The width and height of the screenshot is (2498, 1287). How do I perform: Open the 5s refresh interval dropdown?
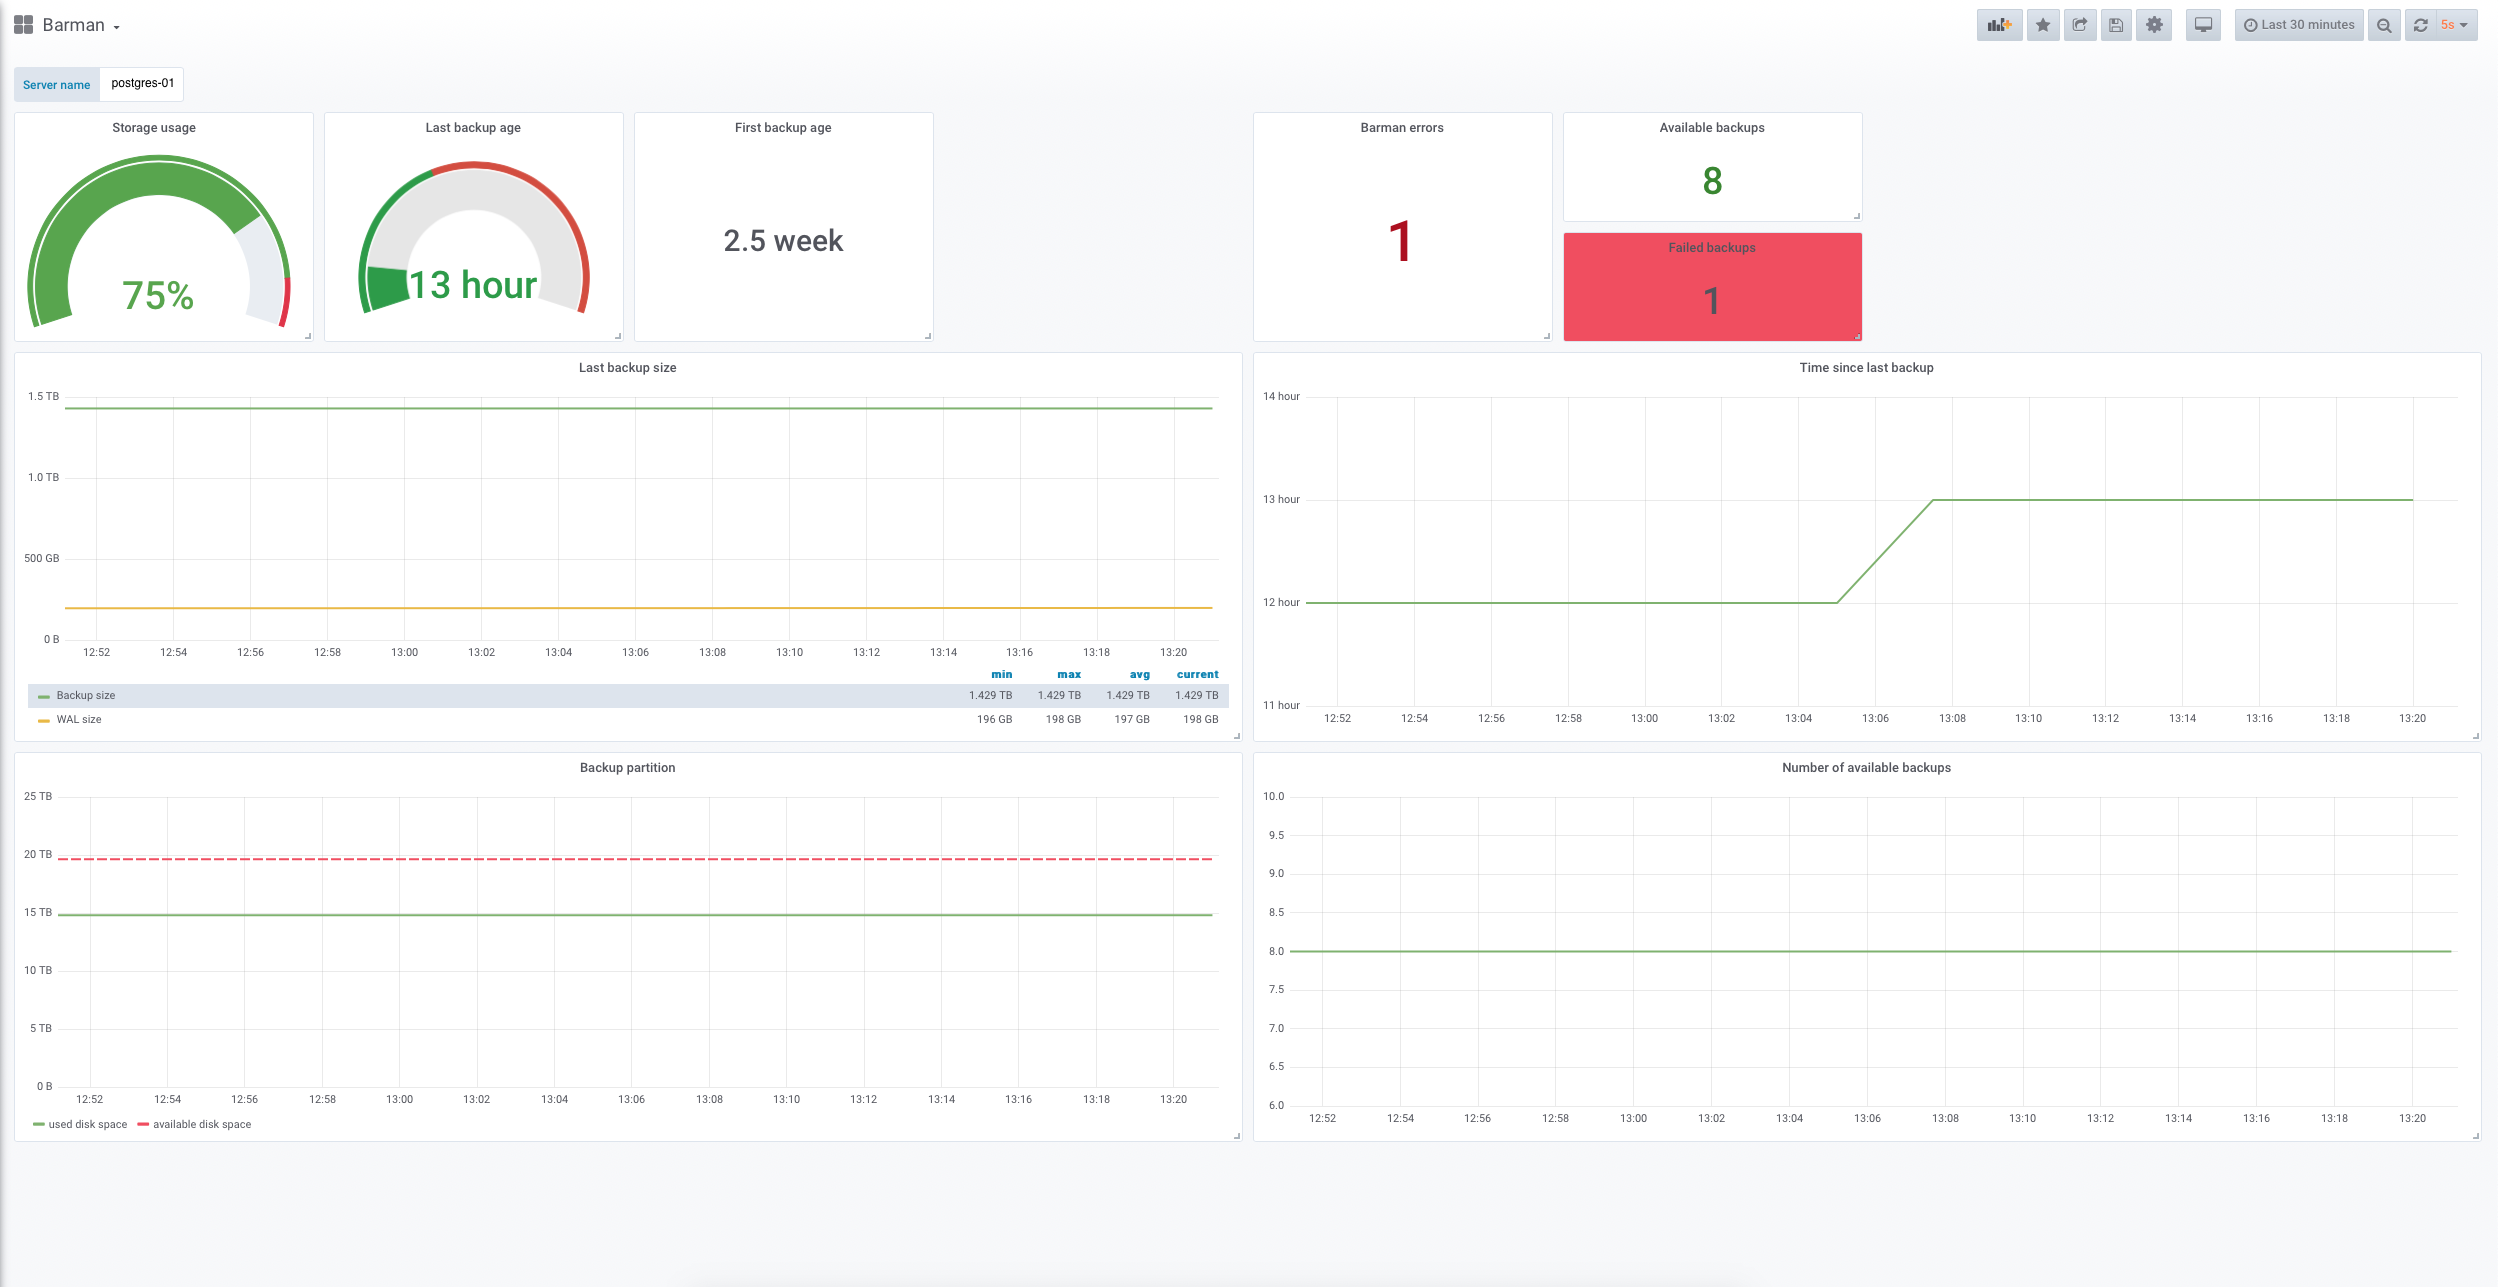tap(2455, 25)
